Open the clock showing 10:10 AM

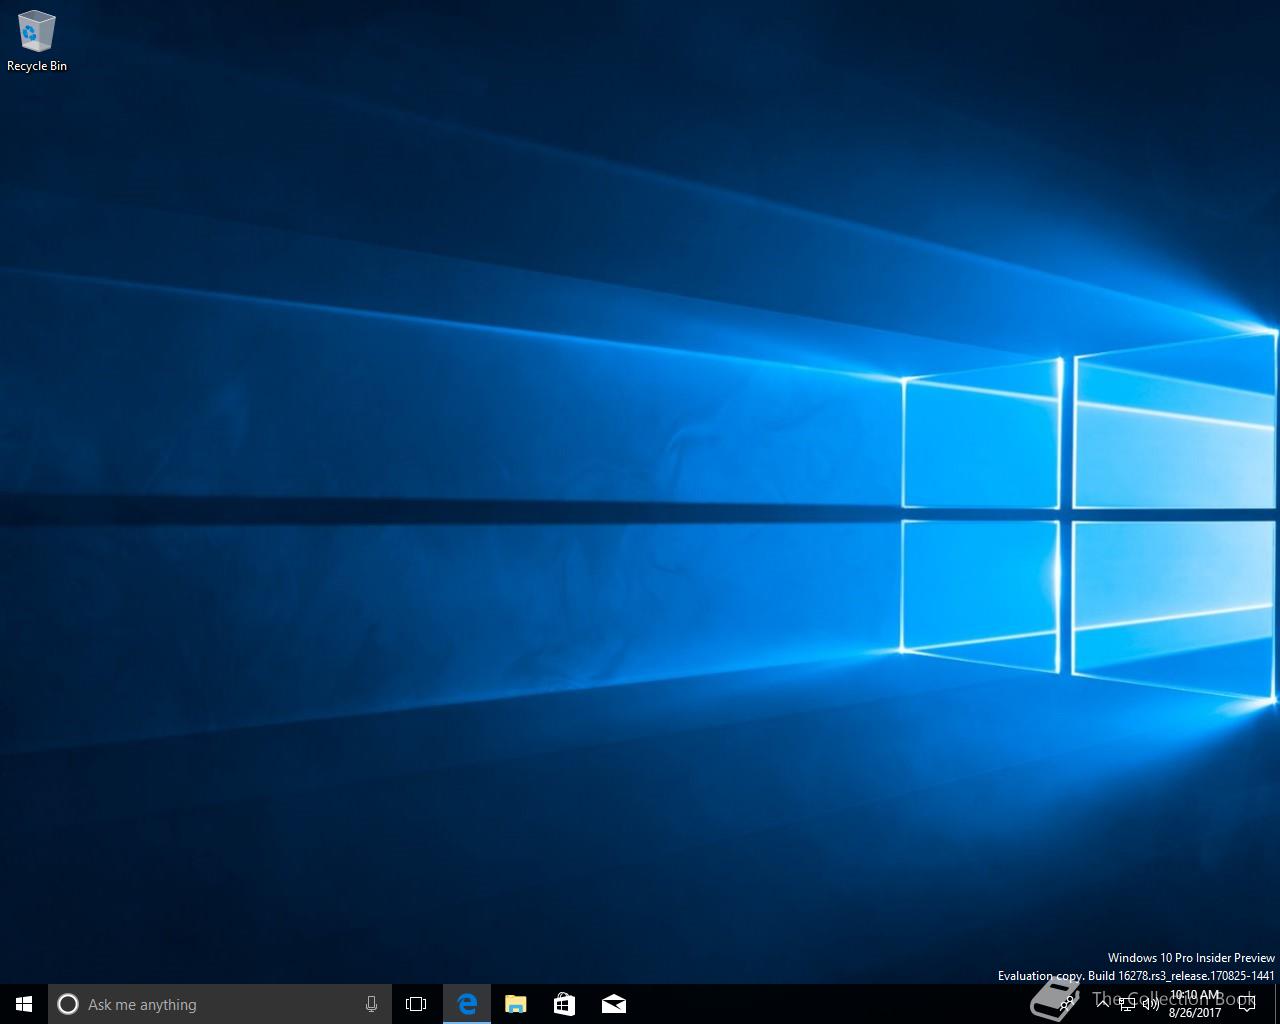tap(1195, 1004)
